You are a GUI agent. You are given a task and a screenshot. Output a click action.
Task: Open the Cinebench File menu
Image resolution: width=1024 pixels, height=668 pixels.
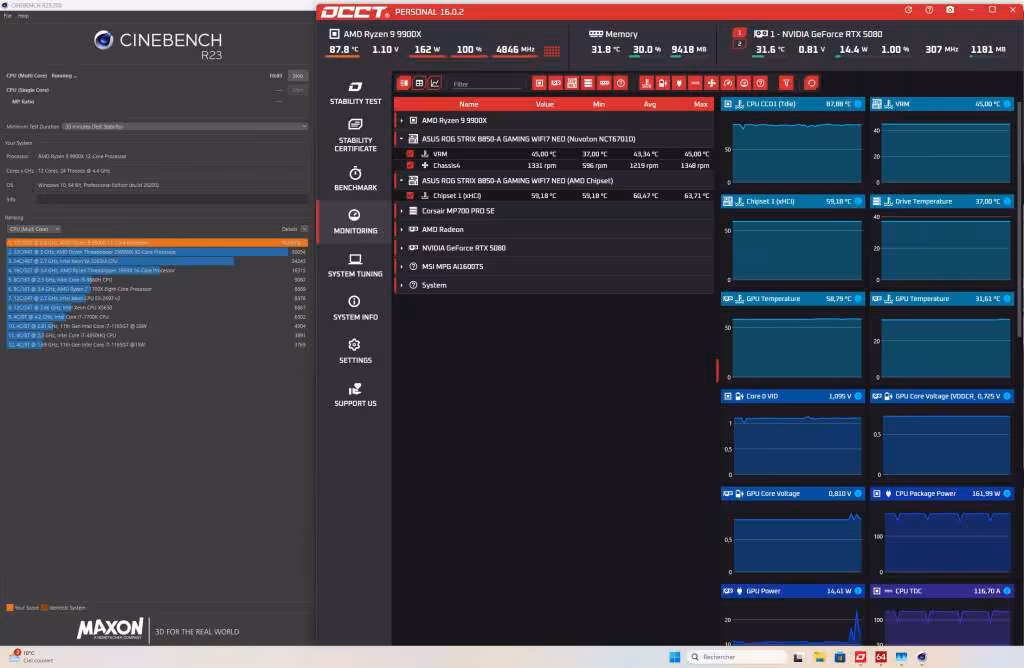pos(8,16)
